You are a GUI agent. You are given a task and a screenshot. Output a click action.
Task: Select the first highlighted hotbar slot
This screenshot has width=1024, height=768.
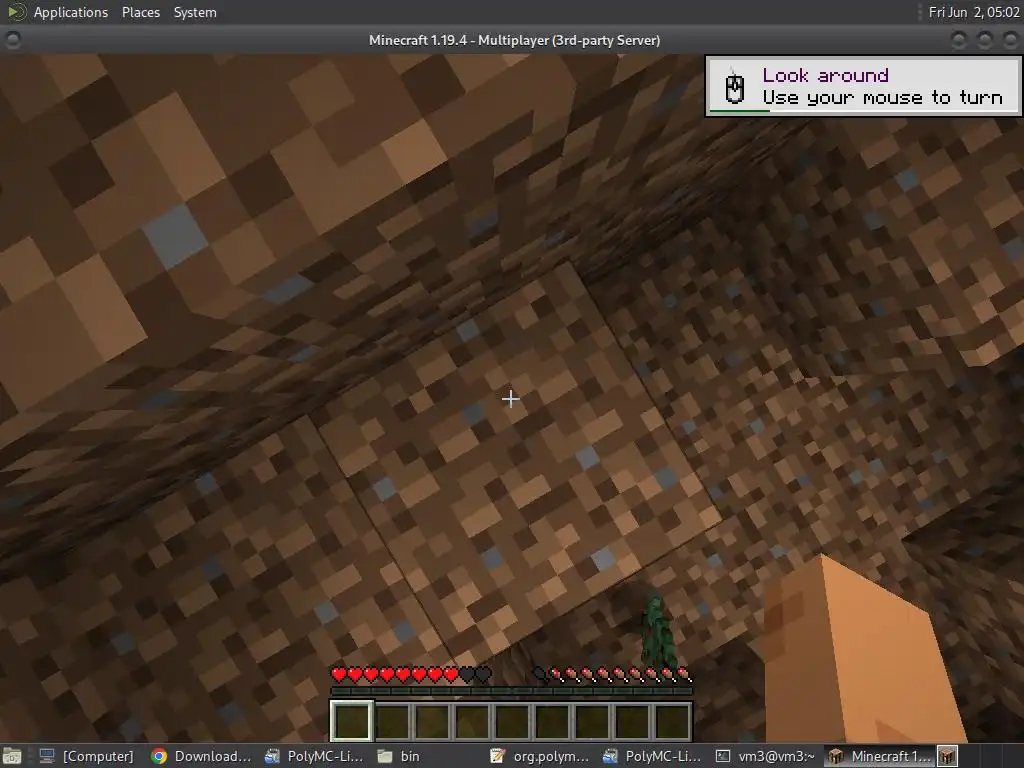pos(352,720)
